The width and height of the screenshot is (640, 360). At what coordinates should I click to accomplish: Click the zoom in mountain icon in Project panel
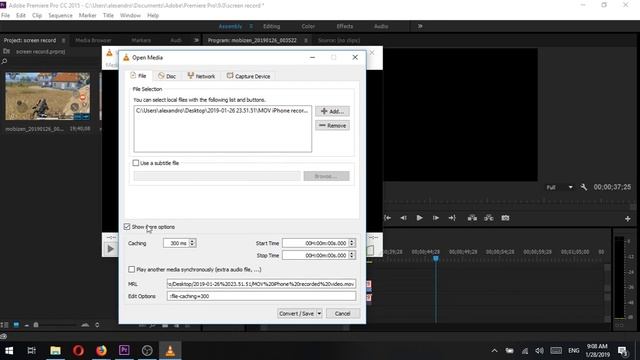click(x=85, y=325)
